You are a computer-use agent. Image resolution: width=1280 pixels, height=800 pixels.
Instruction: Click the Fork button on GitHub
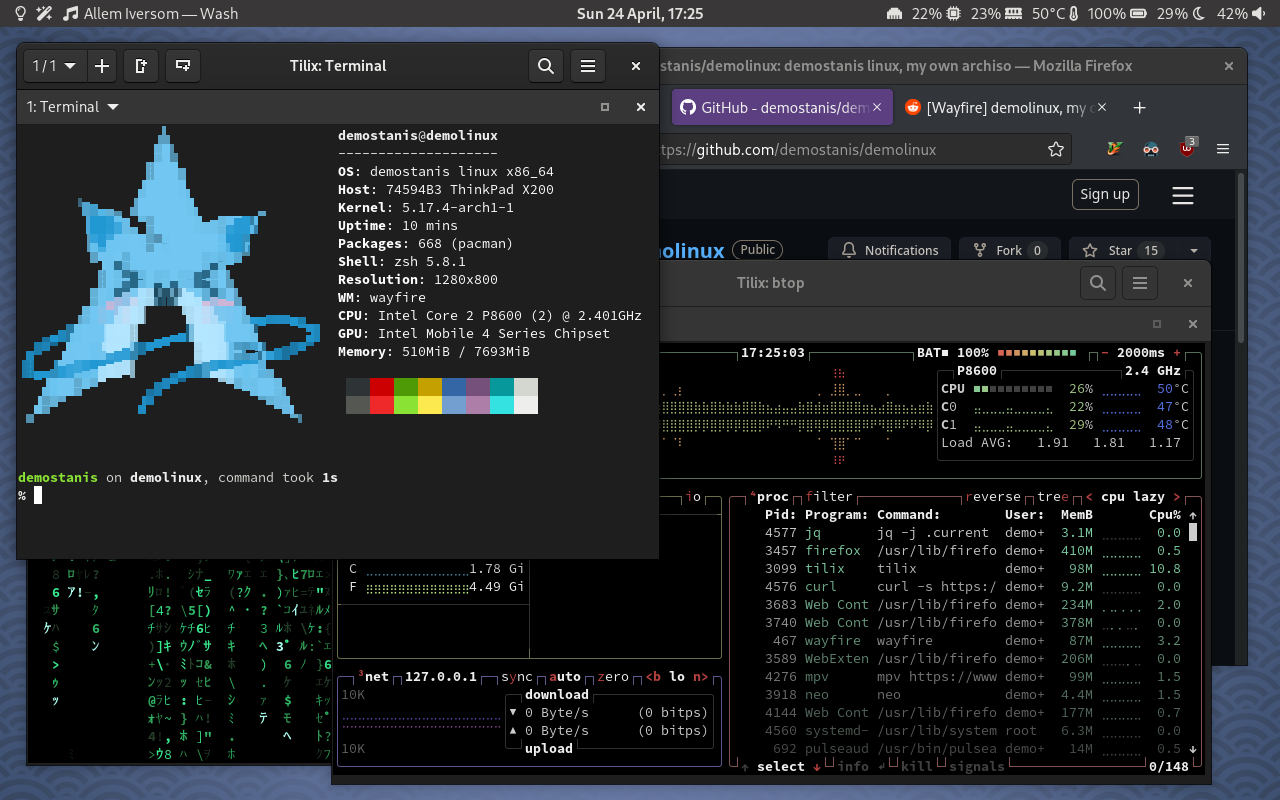pos(1009,250)
